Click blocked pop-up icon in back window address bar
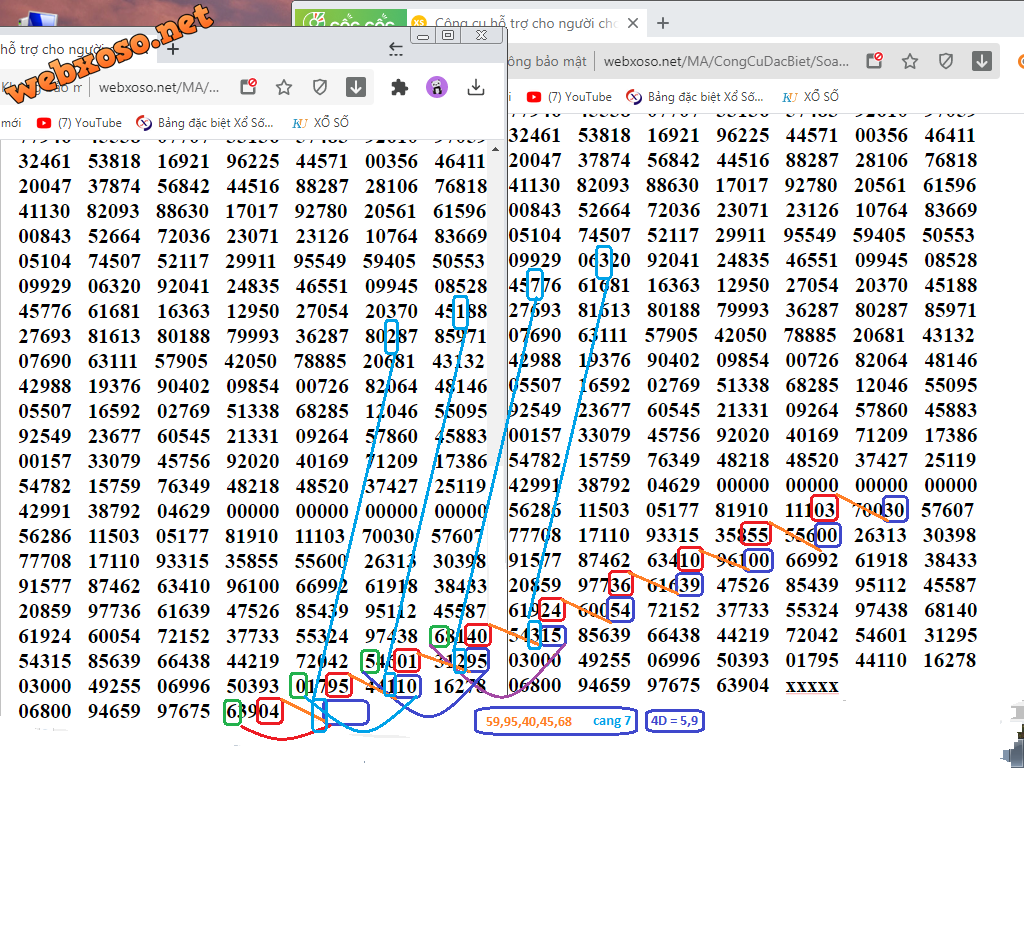Screen dimensions: 1036x952 click(x=874, y=62)
